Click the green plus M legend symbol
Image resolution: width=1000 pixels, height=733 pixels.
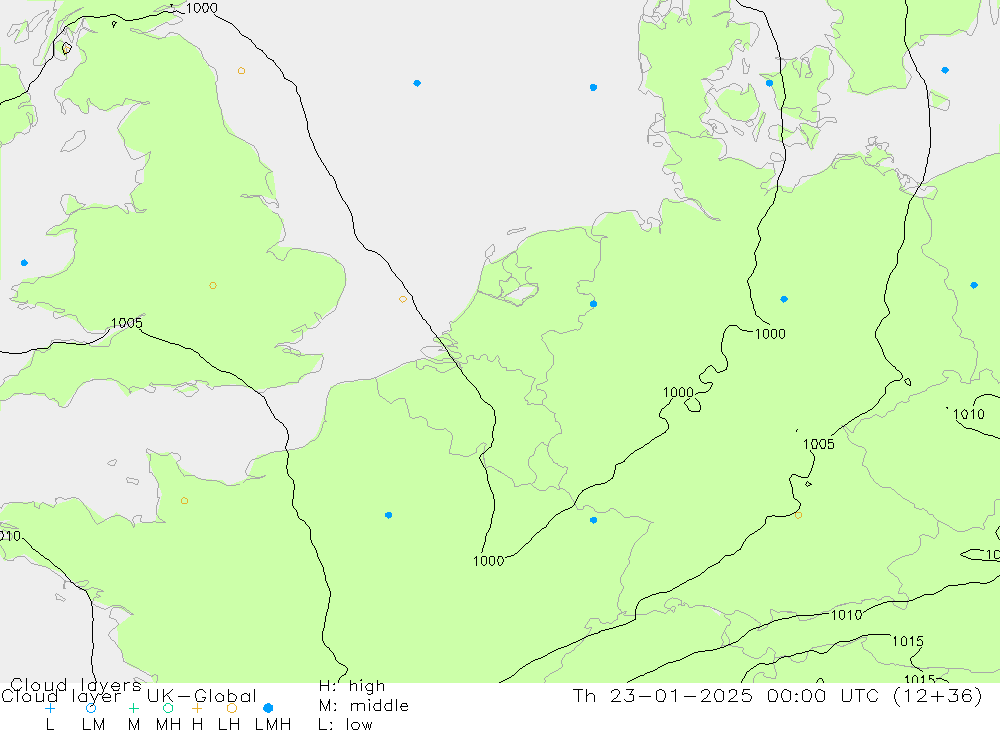[x=133, y=708]
